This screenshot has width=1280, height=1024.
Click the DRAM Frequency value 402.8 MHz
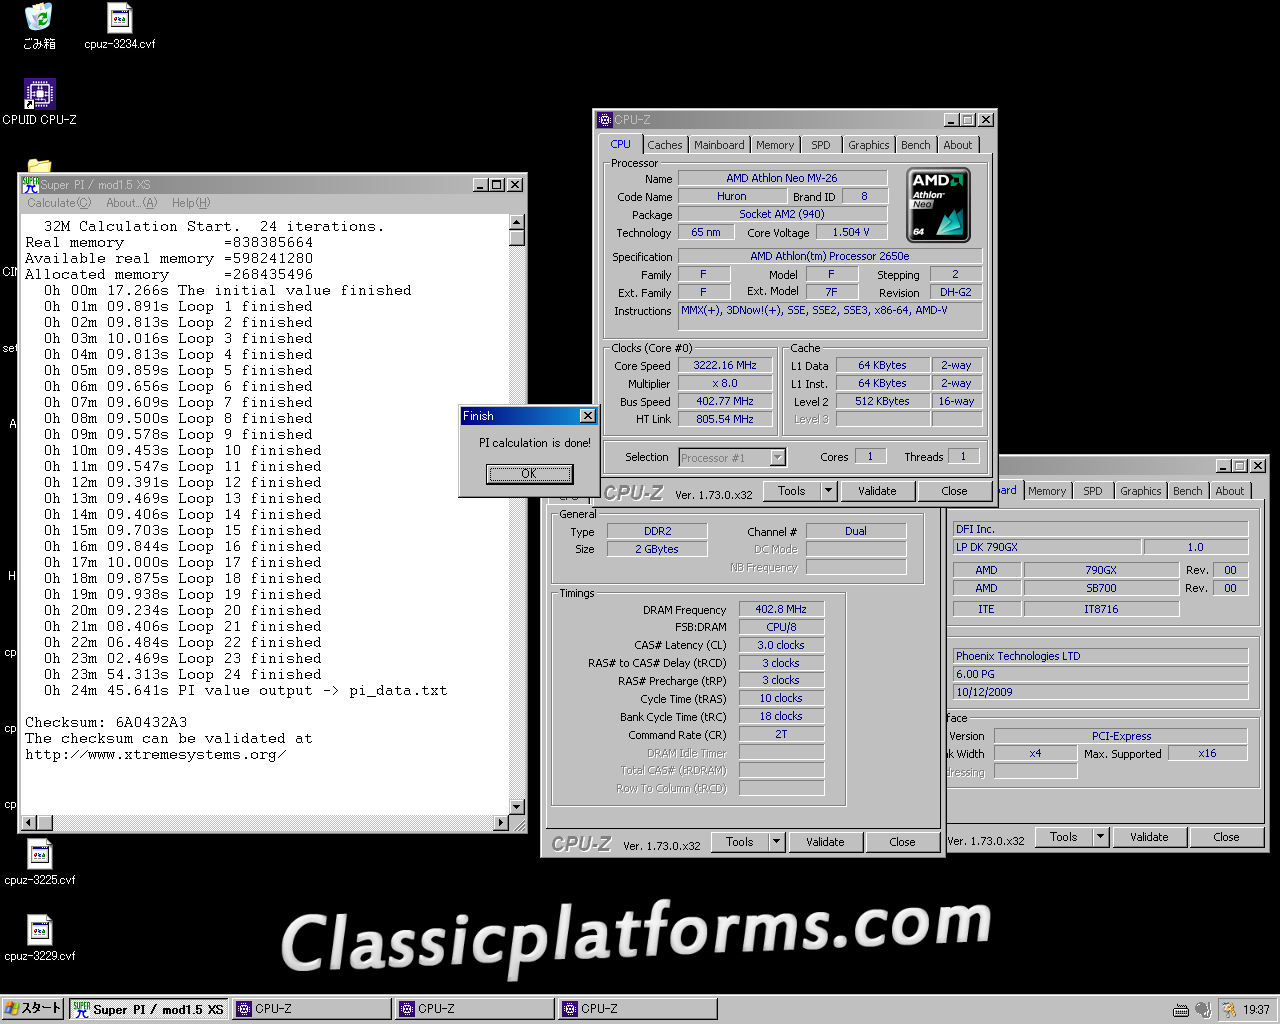781,609
